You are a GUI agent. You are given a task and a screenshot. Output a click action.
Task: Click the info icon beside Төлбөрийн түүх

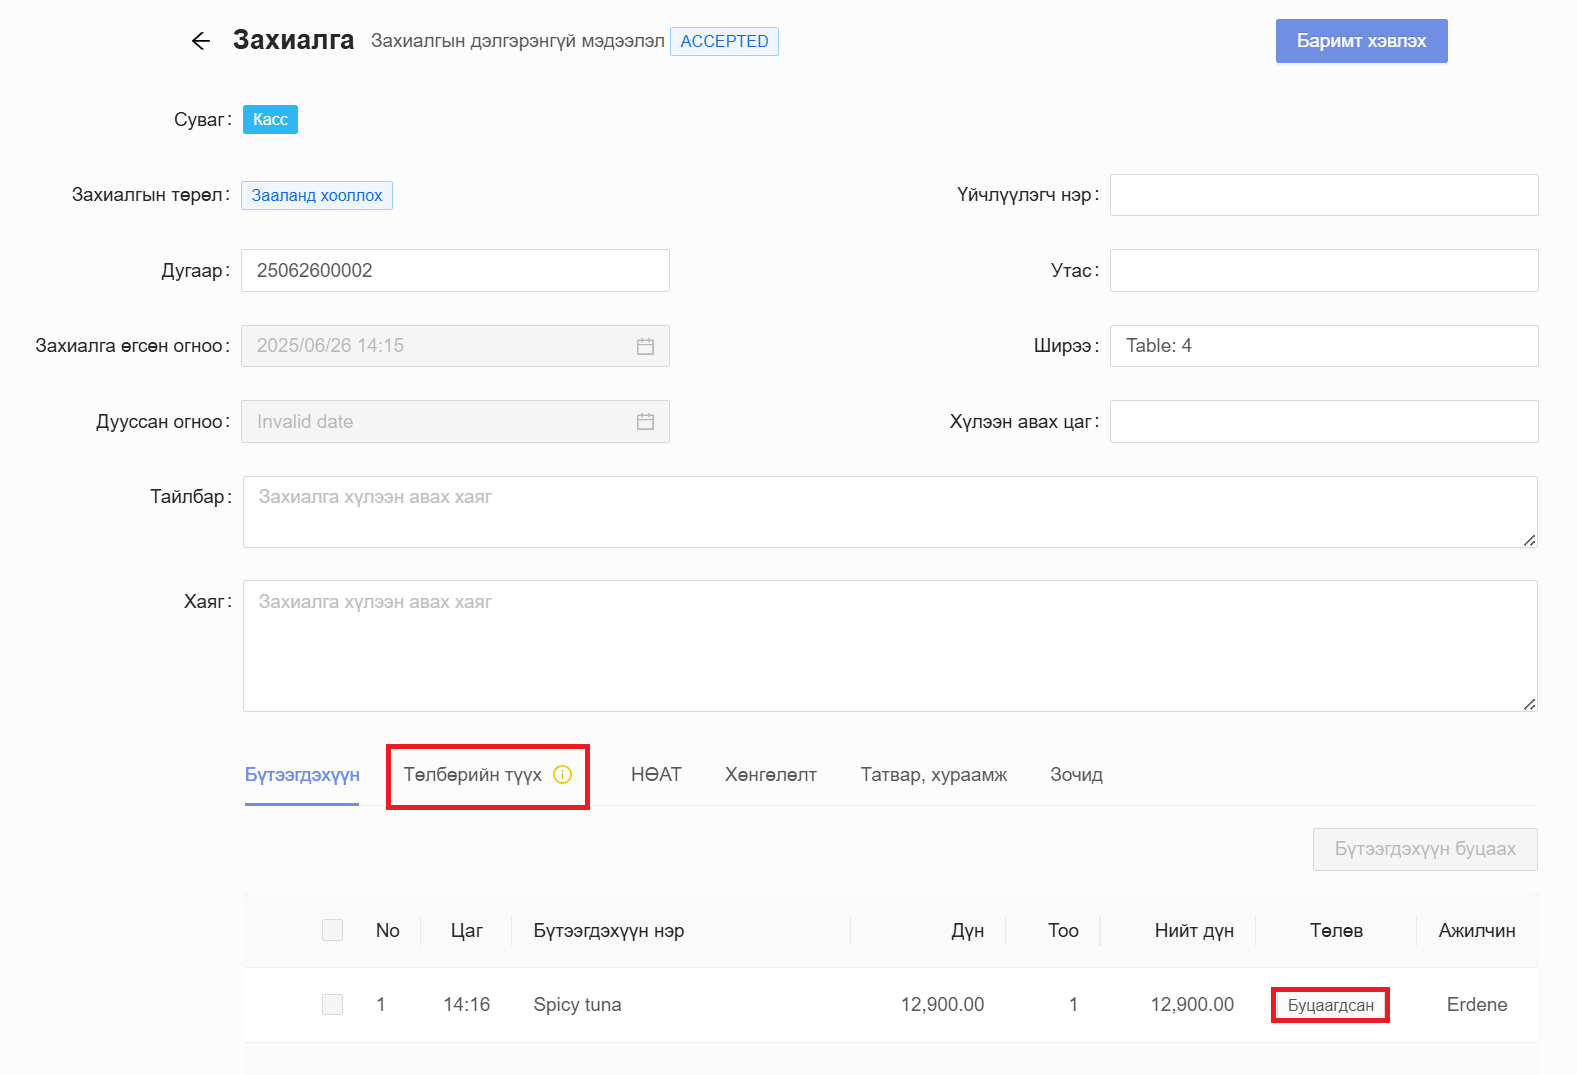[x=562, y=774]
